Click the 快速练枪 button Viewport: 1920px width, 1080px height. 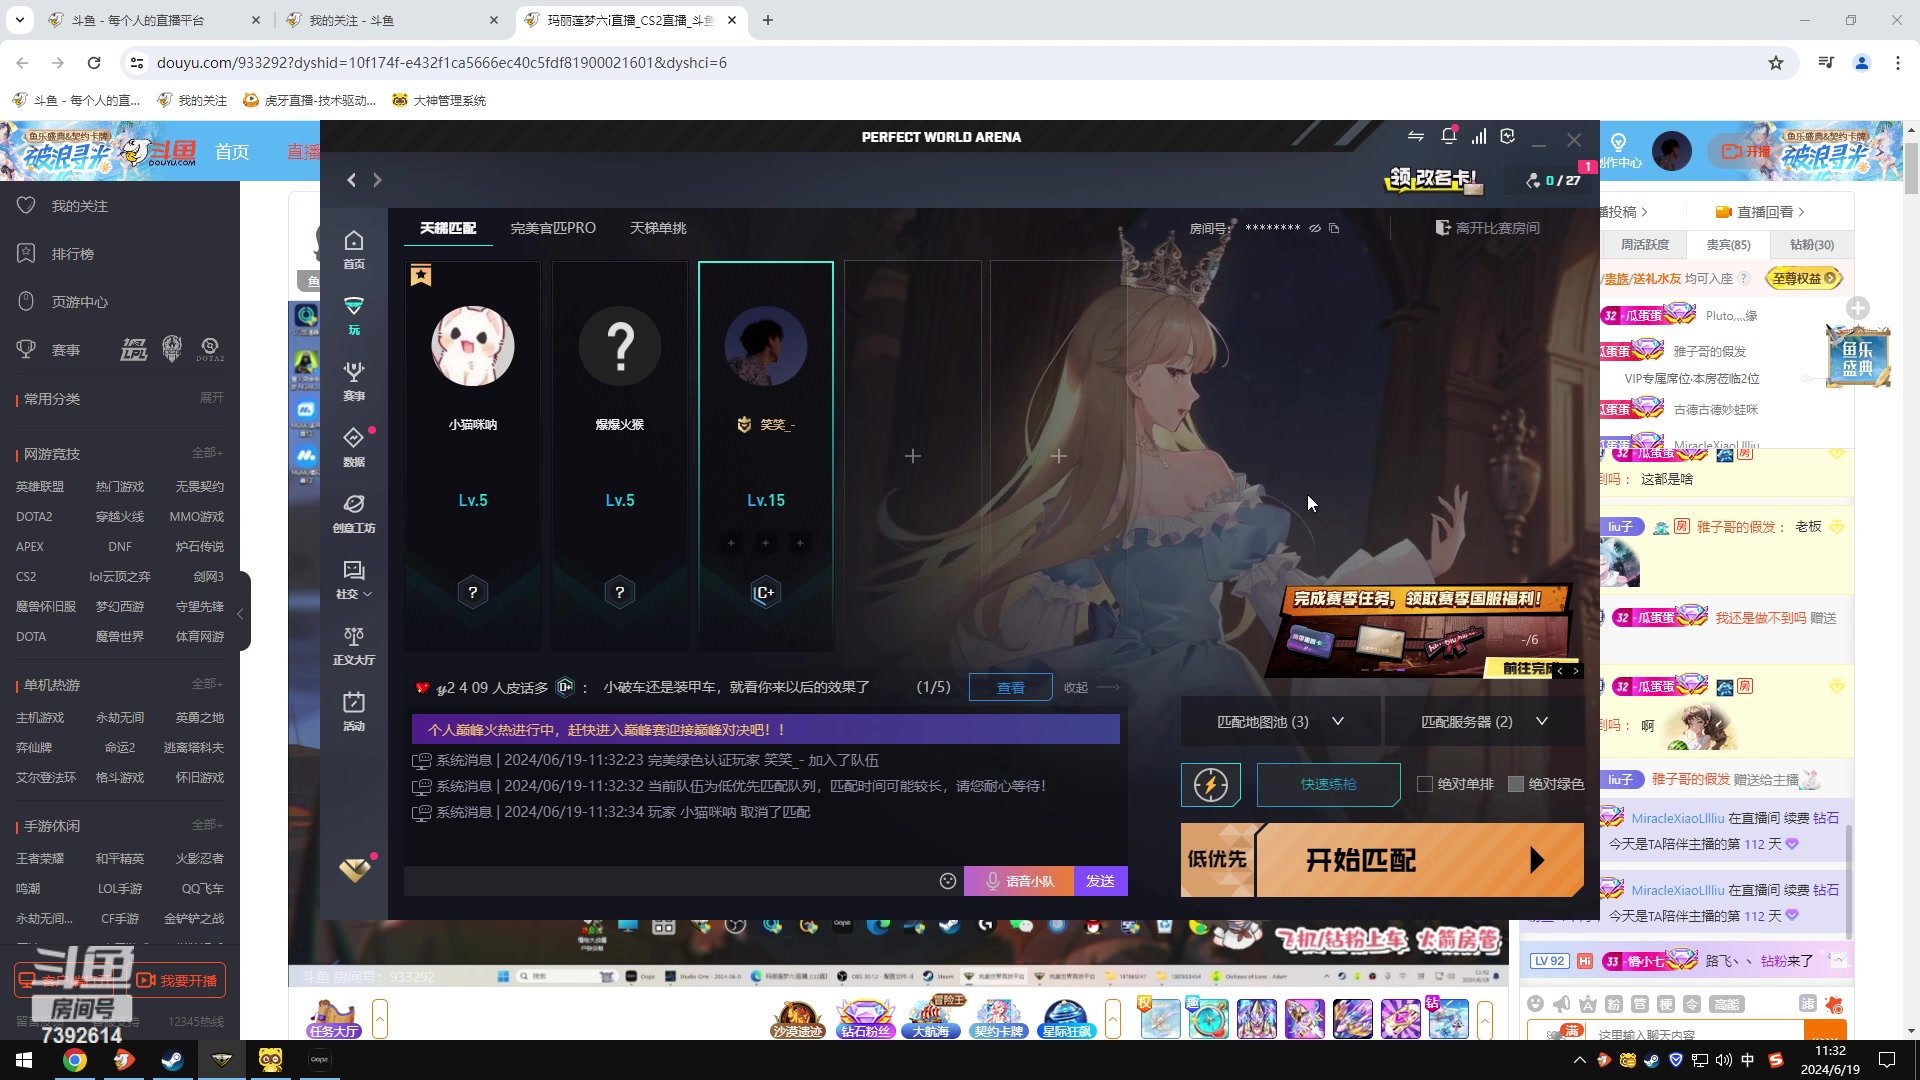[x=1328, y=785]
